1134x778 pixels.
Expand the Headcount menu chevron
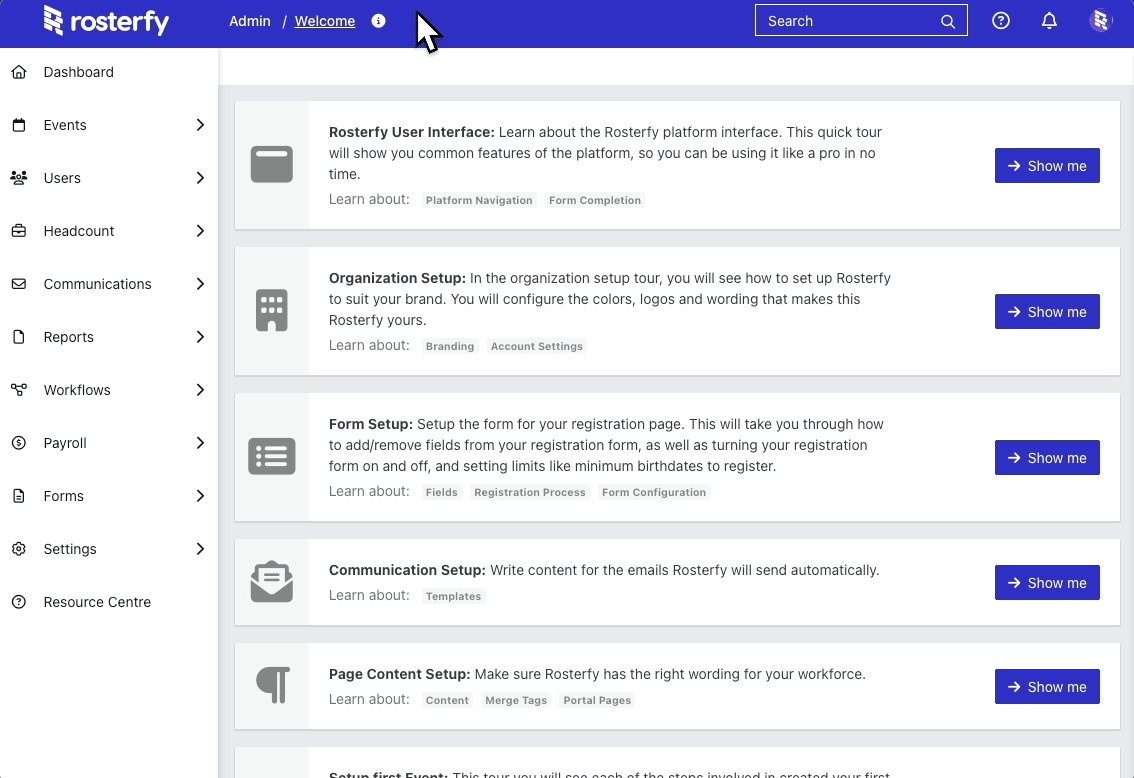point(200,231)
